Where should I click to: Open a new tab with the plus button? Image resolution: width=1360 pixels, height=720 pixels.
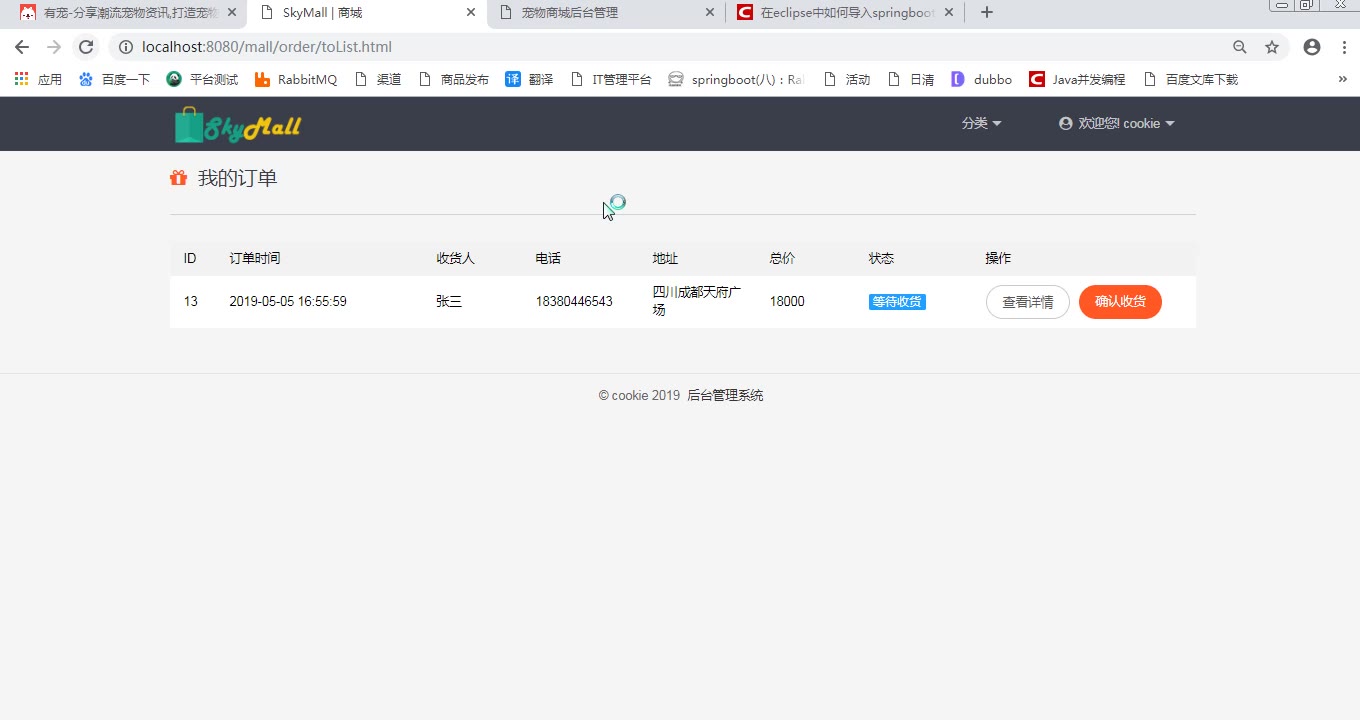pyautogui.click(x=987, y=12)
